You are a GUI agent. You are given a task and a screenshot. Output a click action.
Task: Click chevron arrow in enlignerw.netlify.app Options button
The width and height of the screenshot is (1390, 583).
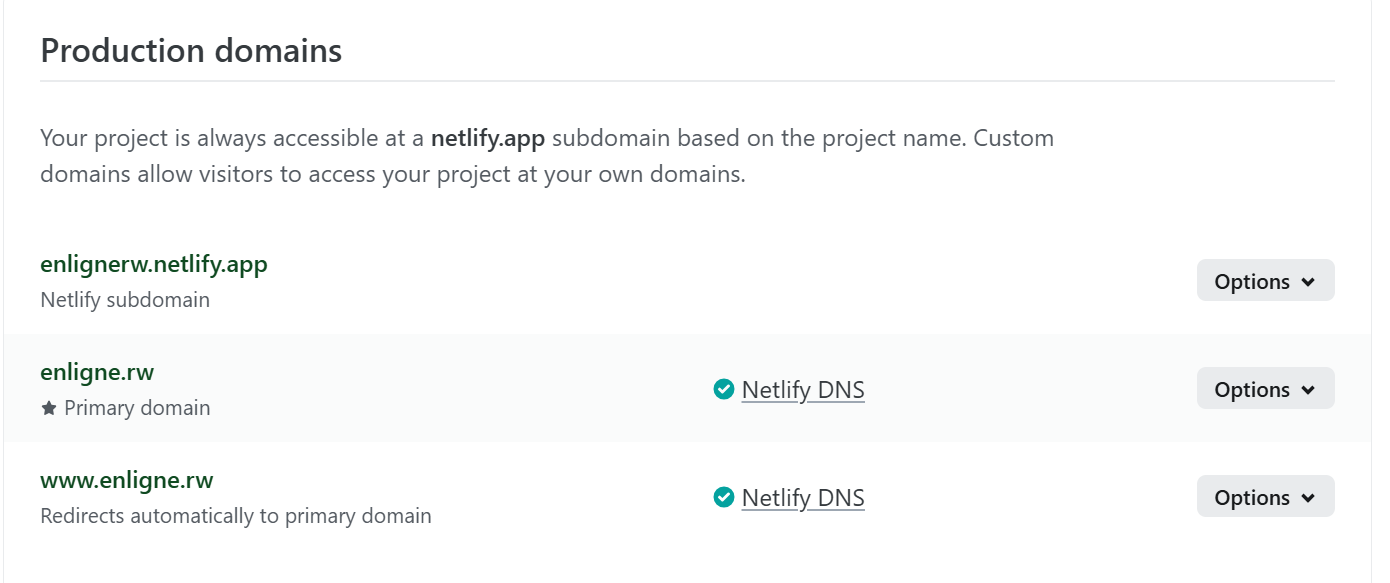(1308, 282)
